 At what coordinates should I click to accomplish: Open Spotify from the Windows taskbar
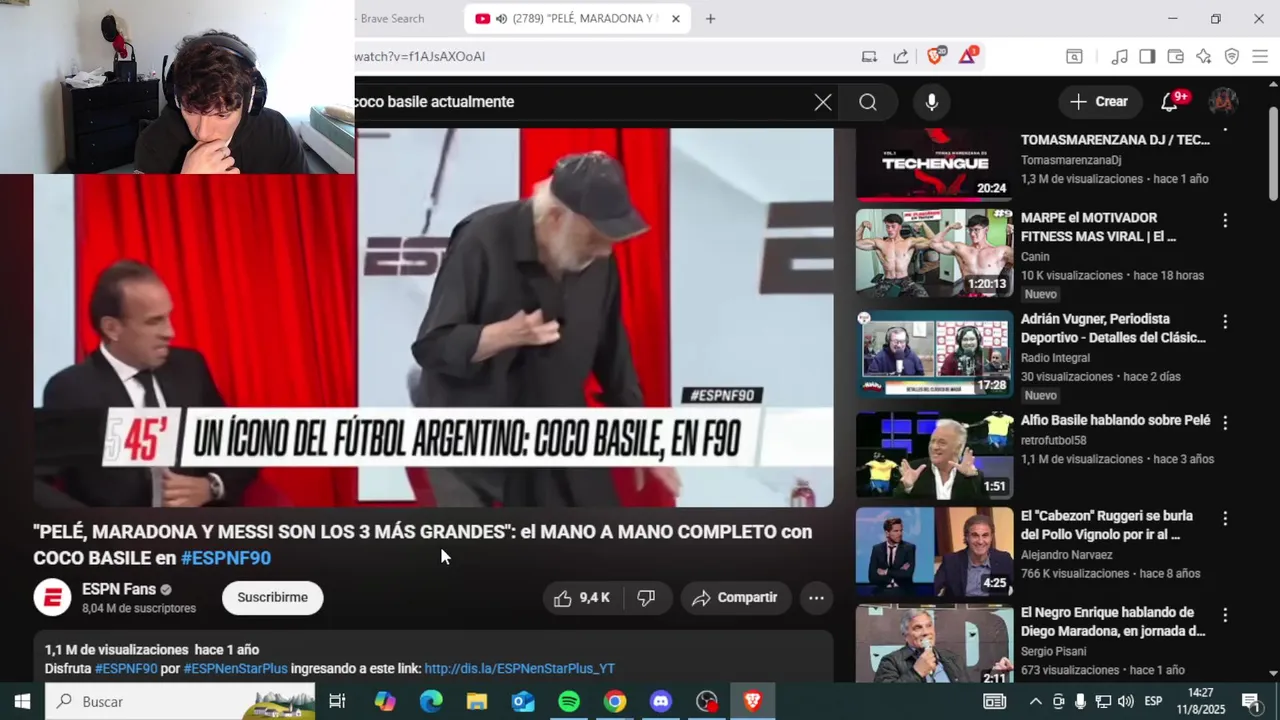tap(569, 702)
